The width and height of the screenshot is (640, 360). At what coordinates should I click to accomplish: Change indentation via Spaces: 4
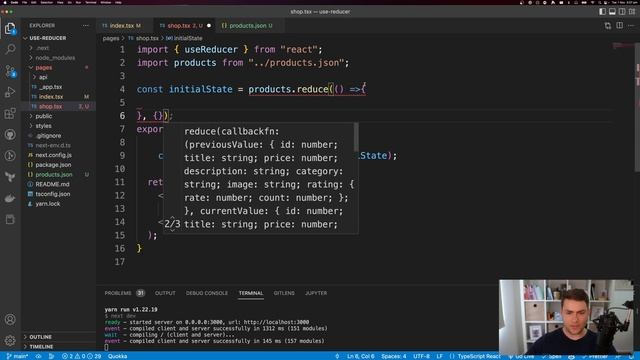click(x=394, y=356)
